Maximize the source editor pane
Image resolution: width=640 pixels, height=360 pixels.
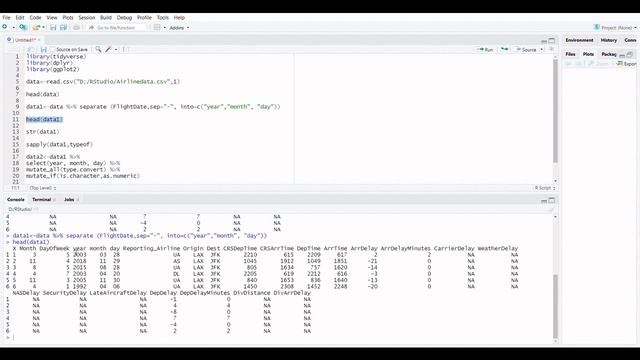coord(552,40)
